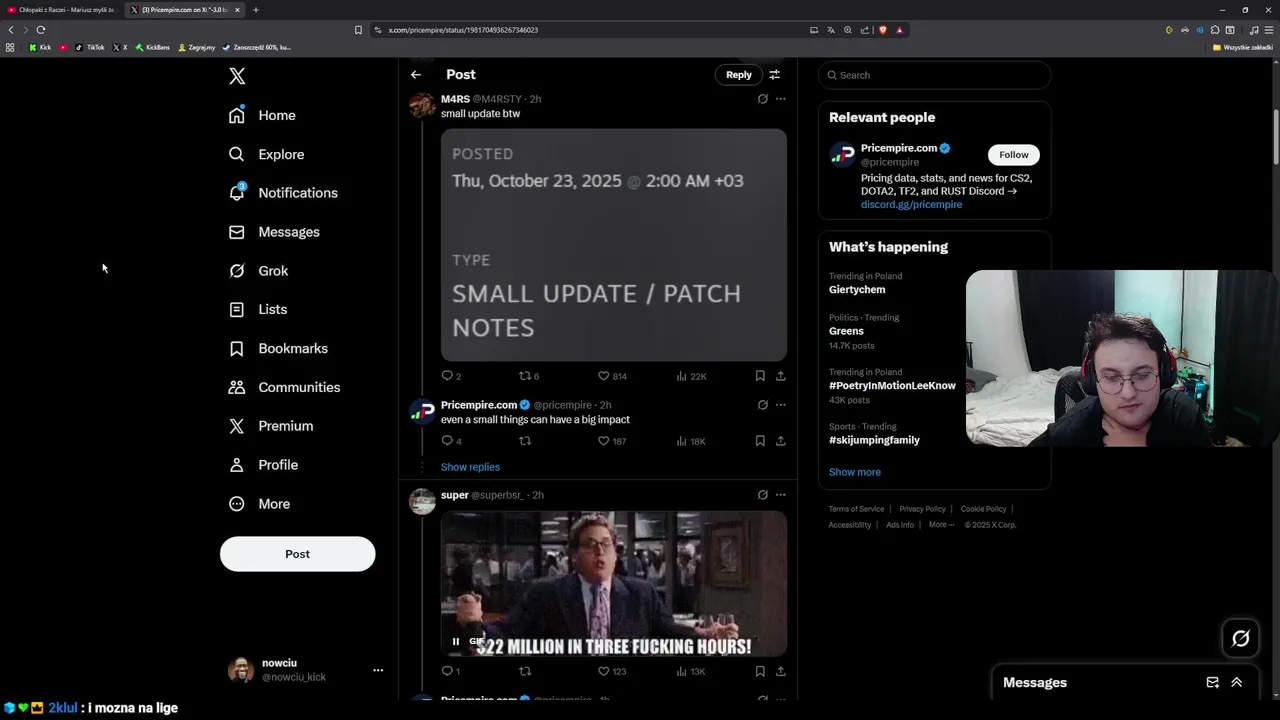Open the floating Grok button
Viewport: 1280px width, 720px height.
[1241, 638]
